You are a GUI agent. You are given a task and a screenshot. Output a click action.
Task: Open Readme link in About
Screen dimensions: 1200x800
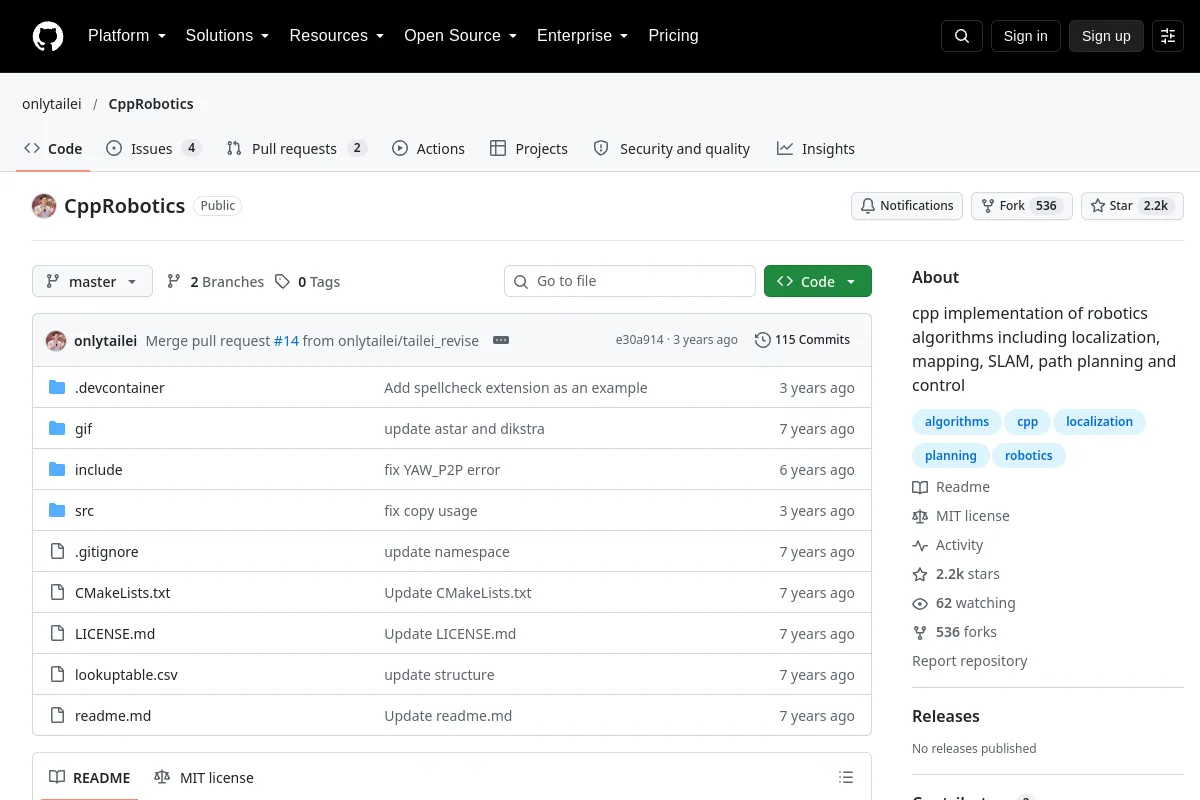951,487
